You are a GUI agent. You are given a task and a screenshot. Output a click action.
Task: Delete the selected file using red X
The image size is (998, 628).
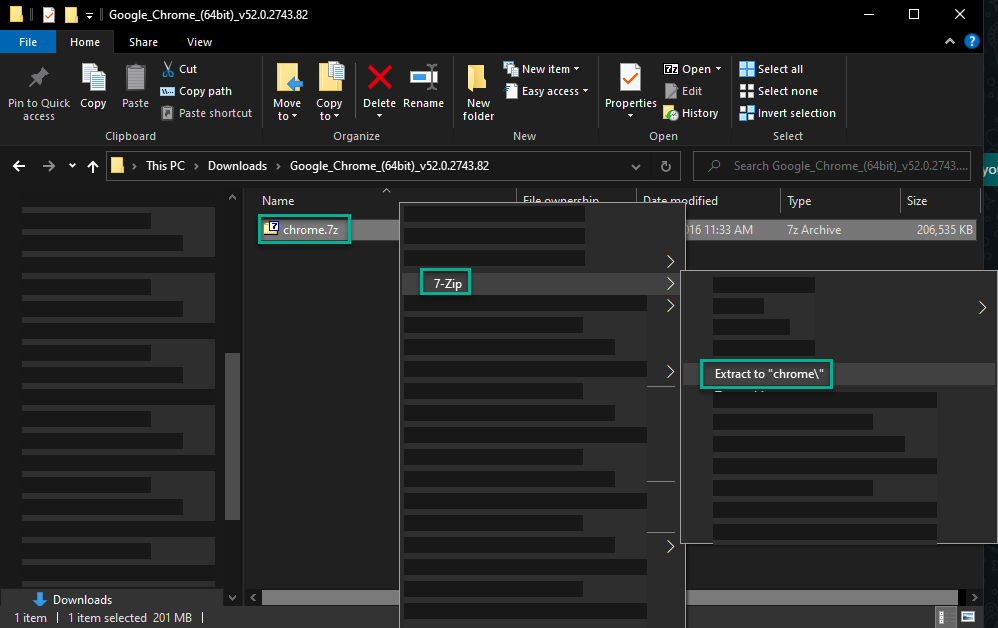[x=379, y=78]
